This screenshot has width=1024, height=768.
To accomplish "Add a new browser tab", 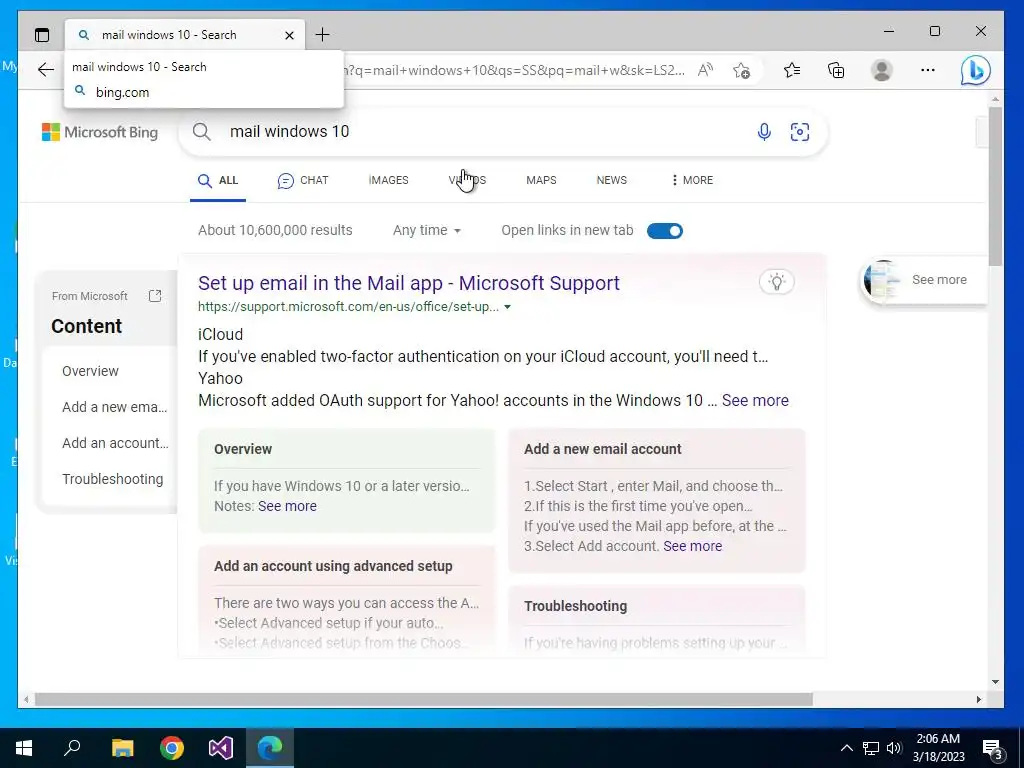I will coord(323,35).
